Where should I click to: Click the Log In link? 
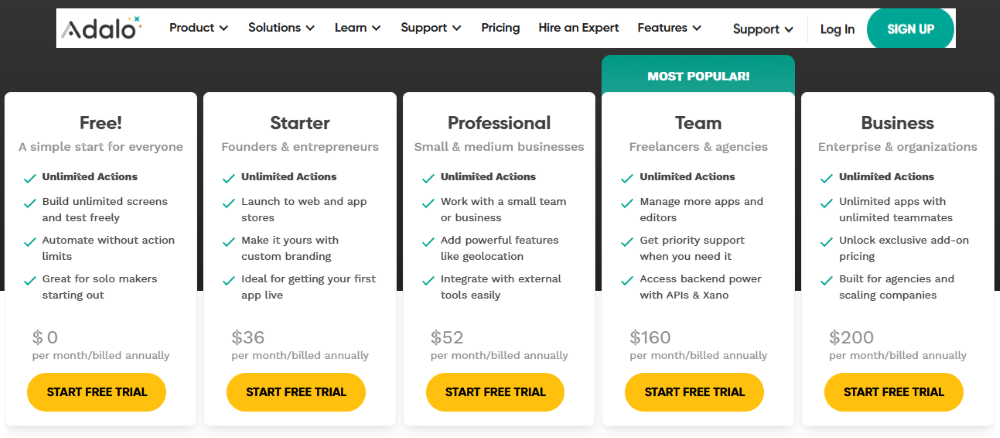pos(837,29)
